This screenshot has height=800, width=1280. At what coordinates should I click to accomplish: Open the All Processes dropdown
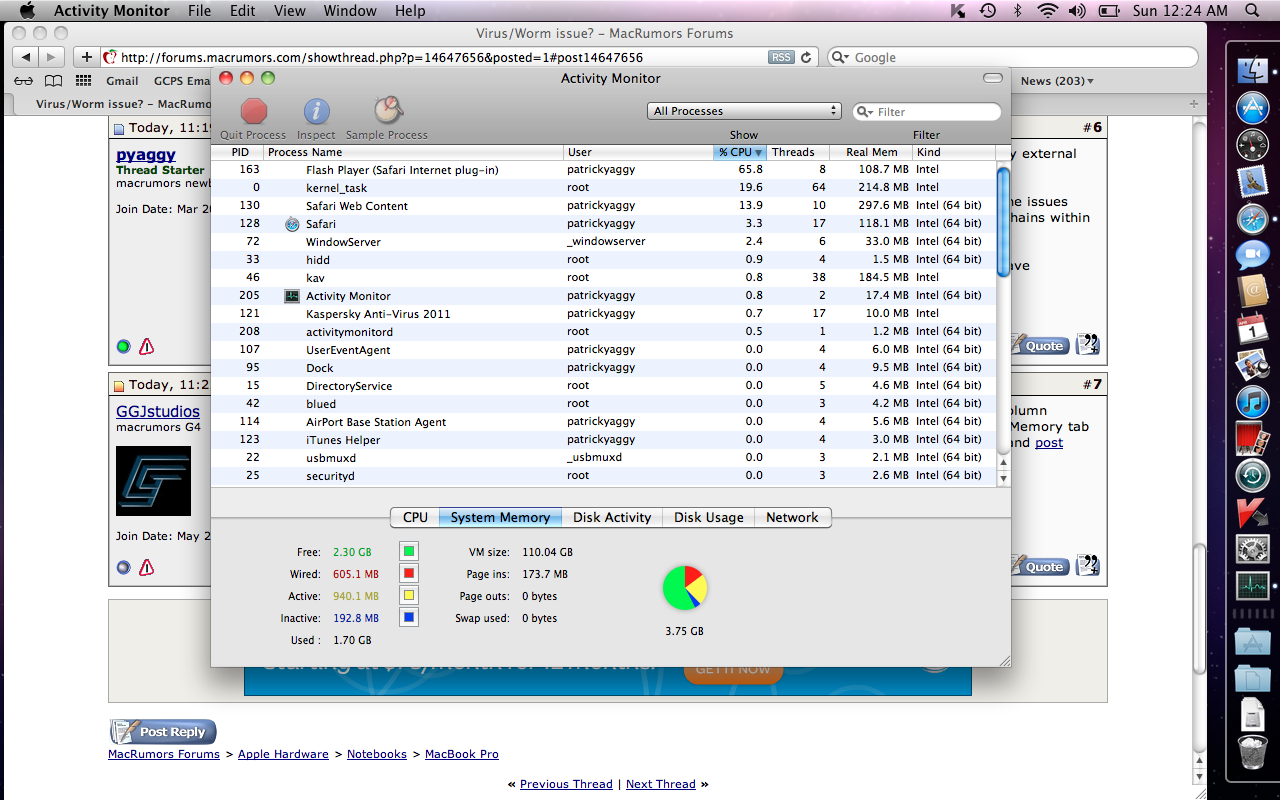coord(744,111)
